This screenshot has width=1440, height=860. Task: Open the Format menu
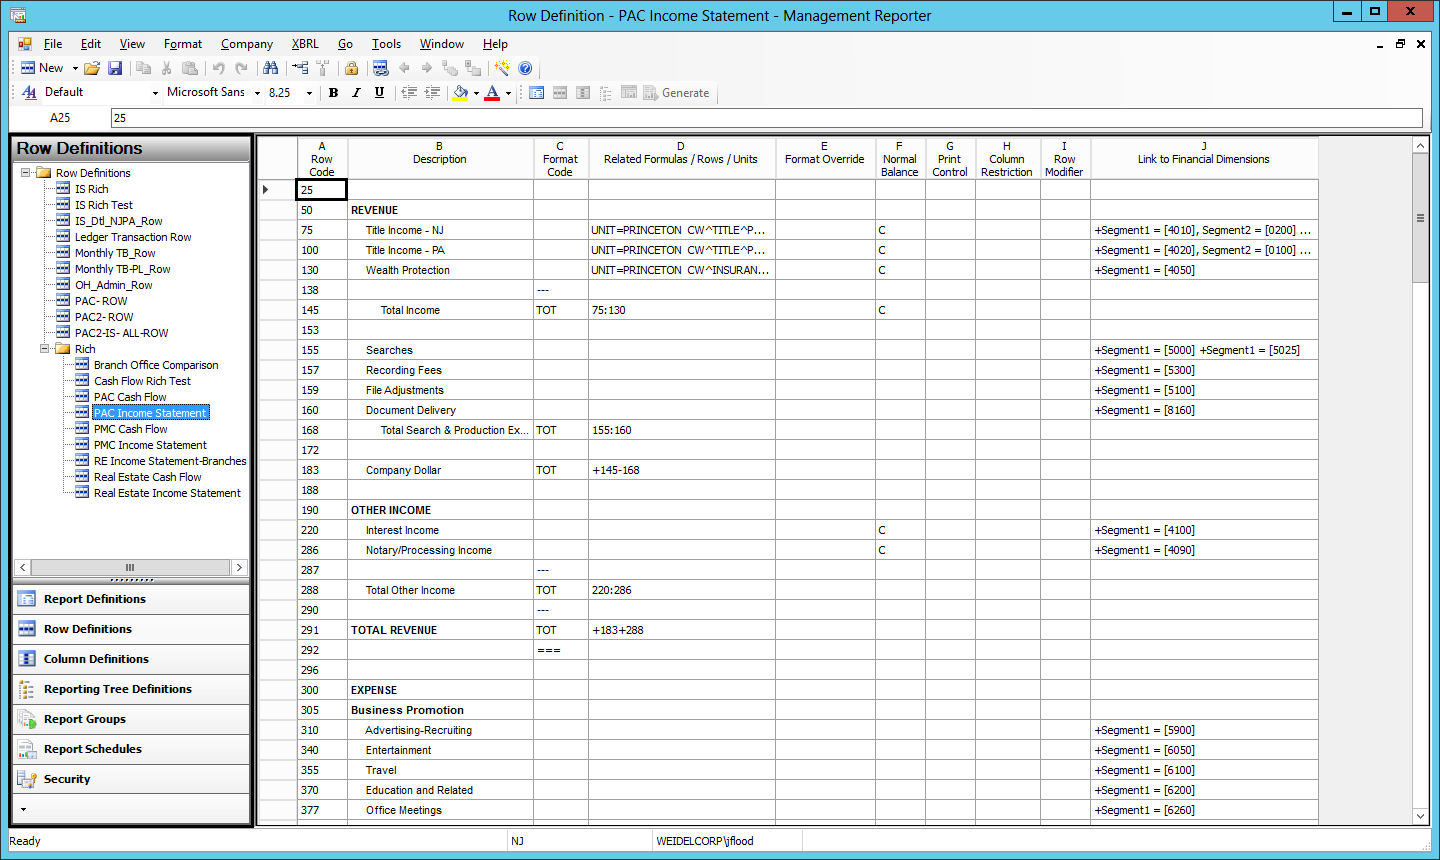point(183,44)
